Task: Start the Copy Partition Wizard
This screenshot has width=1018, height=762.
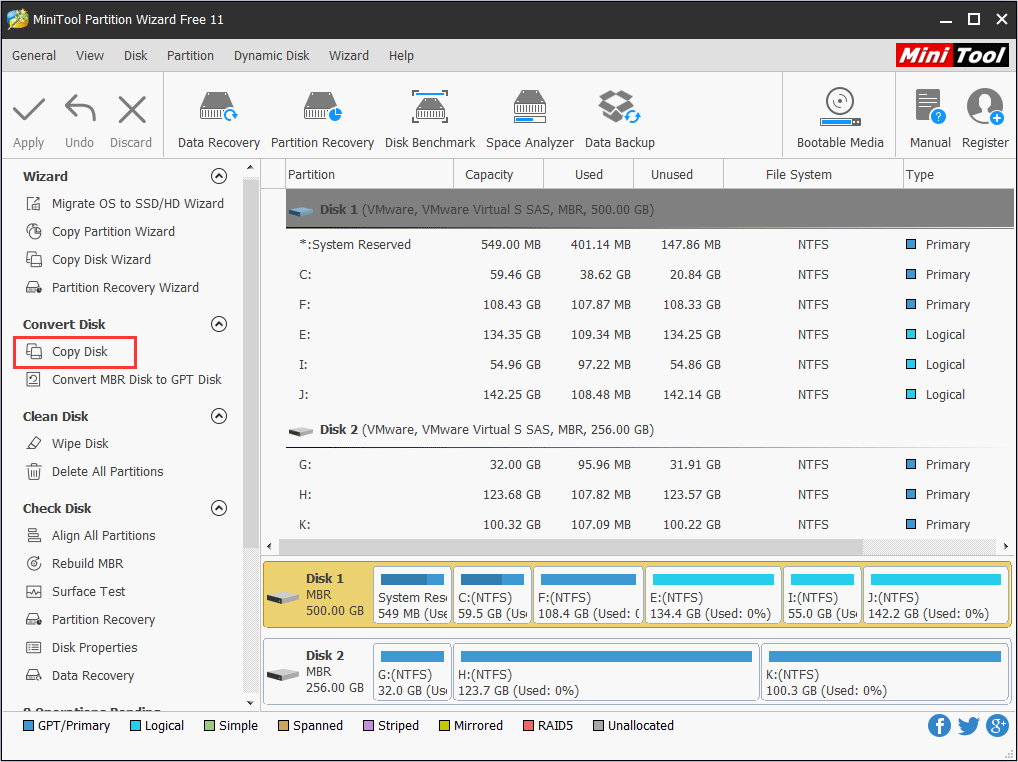Action: [99, 232]
